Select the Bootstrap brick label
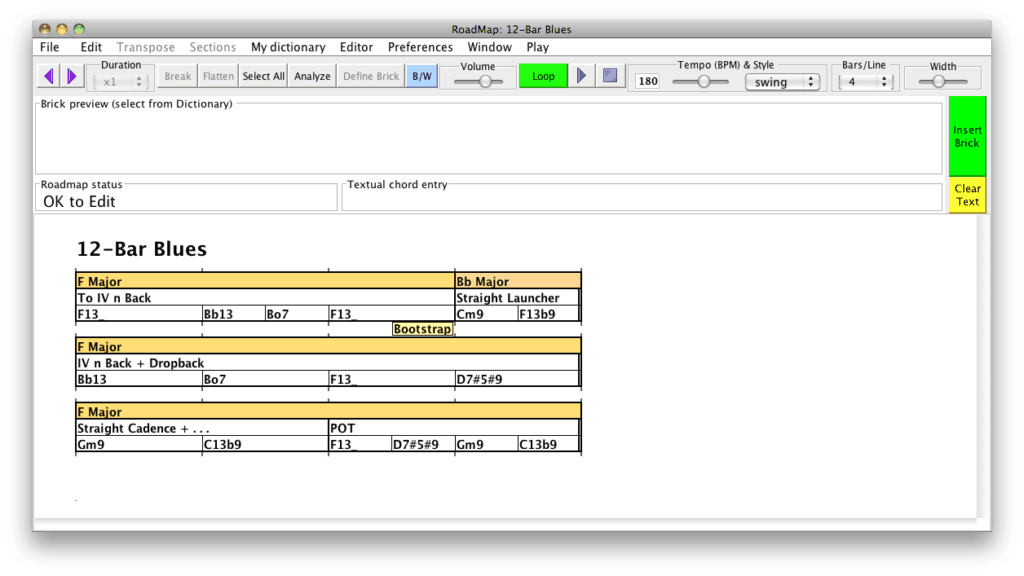The image size is (1024, 576). 422,329
